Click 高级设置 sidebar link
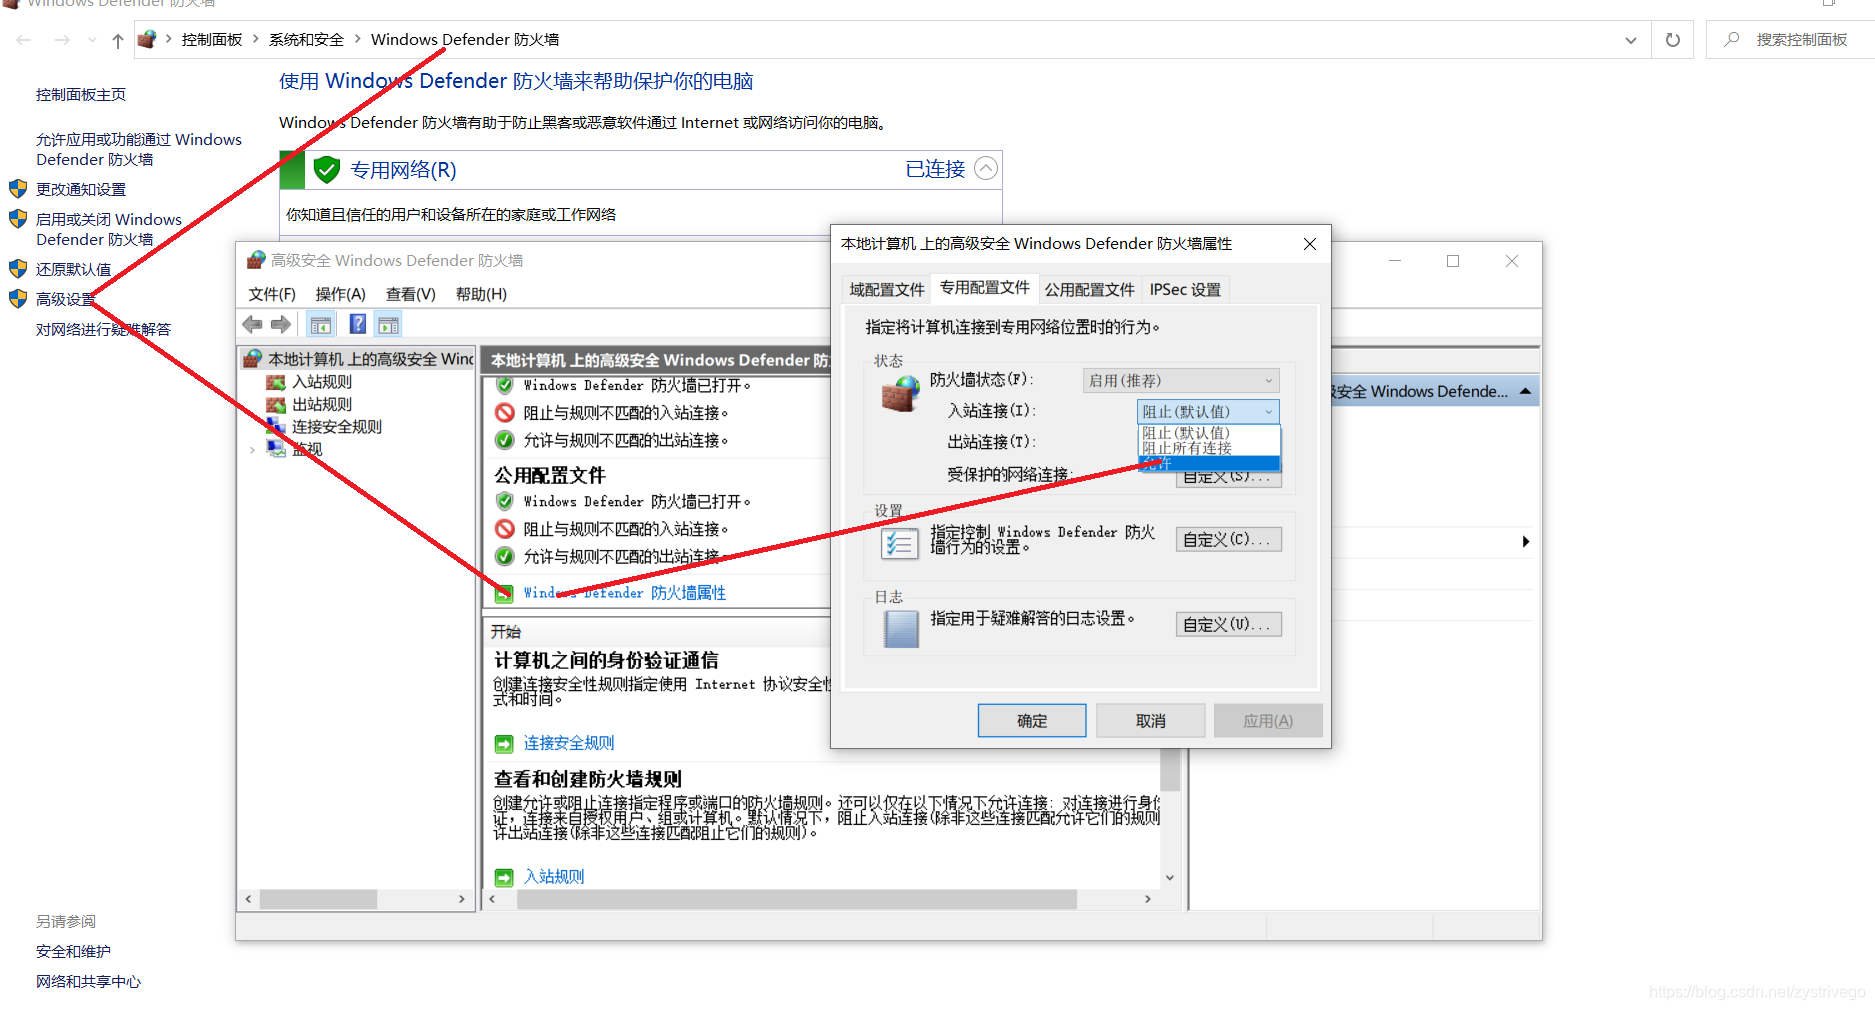The height and width of the screenshot is (1010, 1875). coord(66,299)
